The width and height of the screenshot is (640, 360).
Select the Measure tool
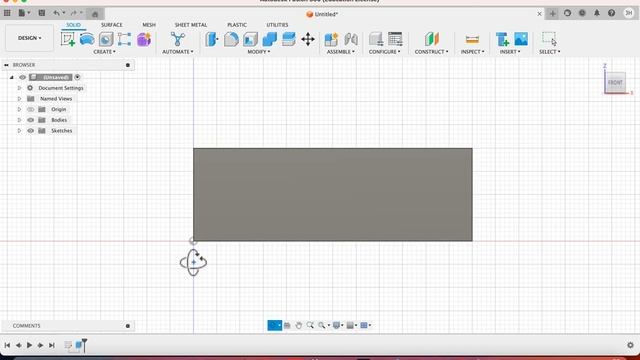pyautogui.click(x=472, y=39)
